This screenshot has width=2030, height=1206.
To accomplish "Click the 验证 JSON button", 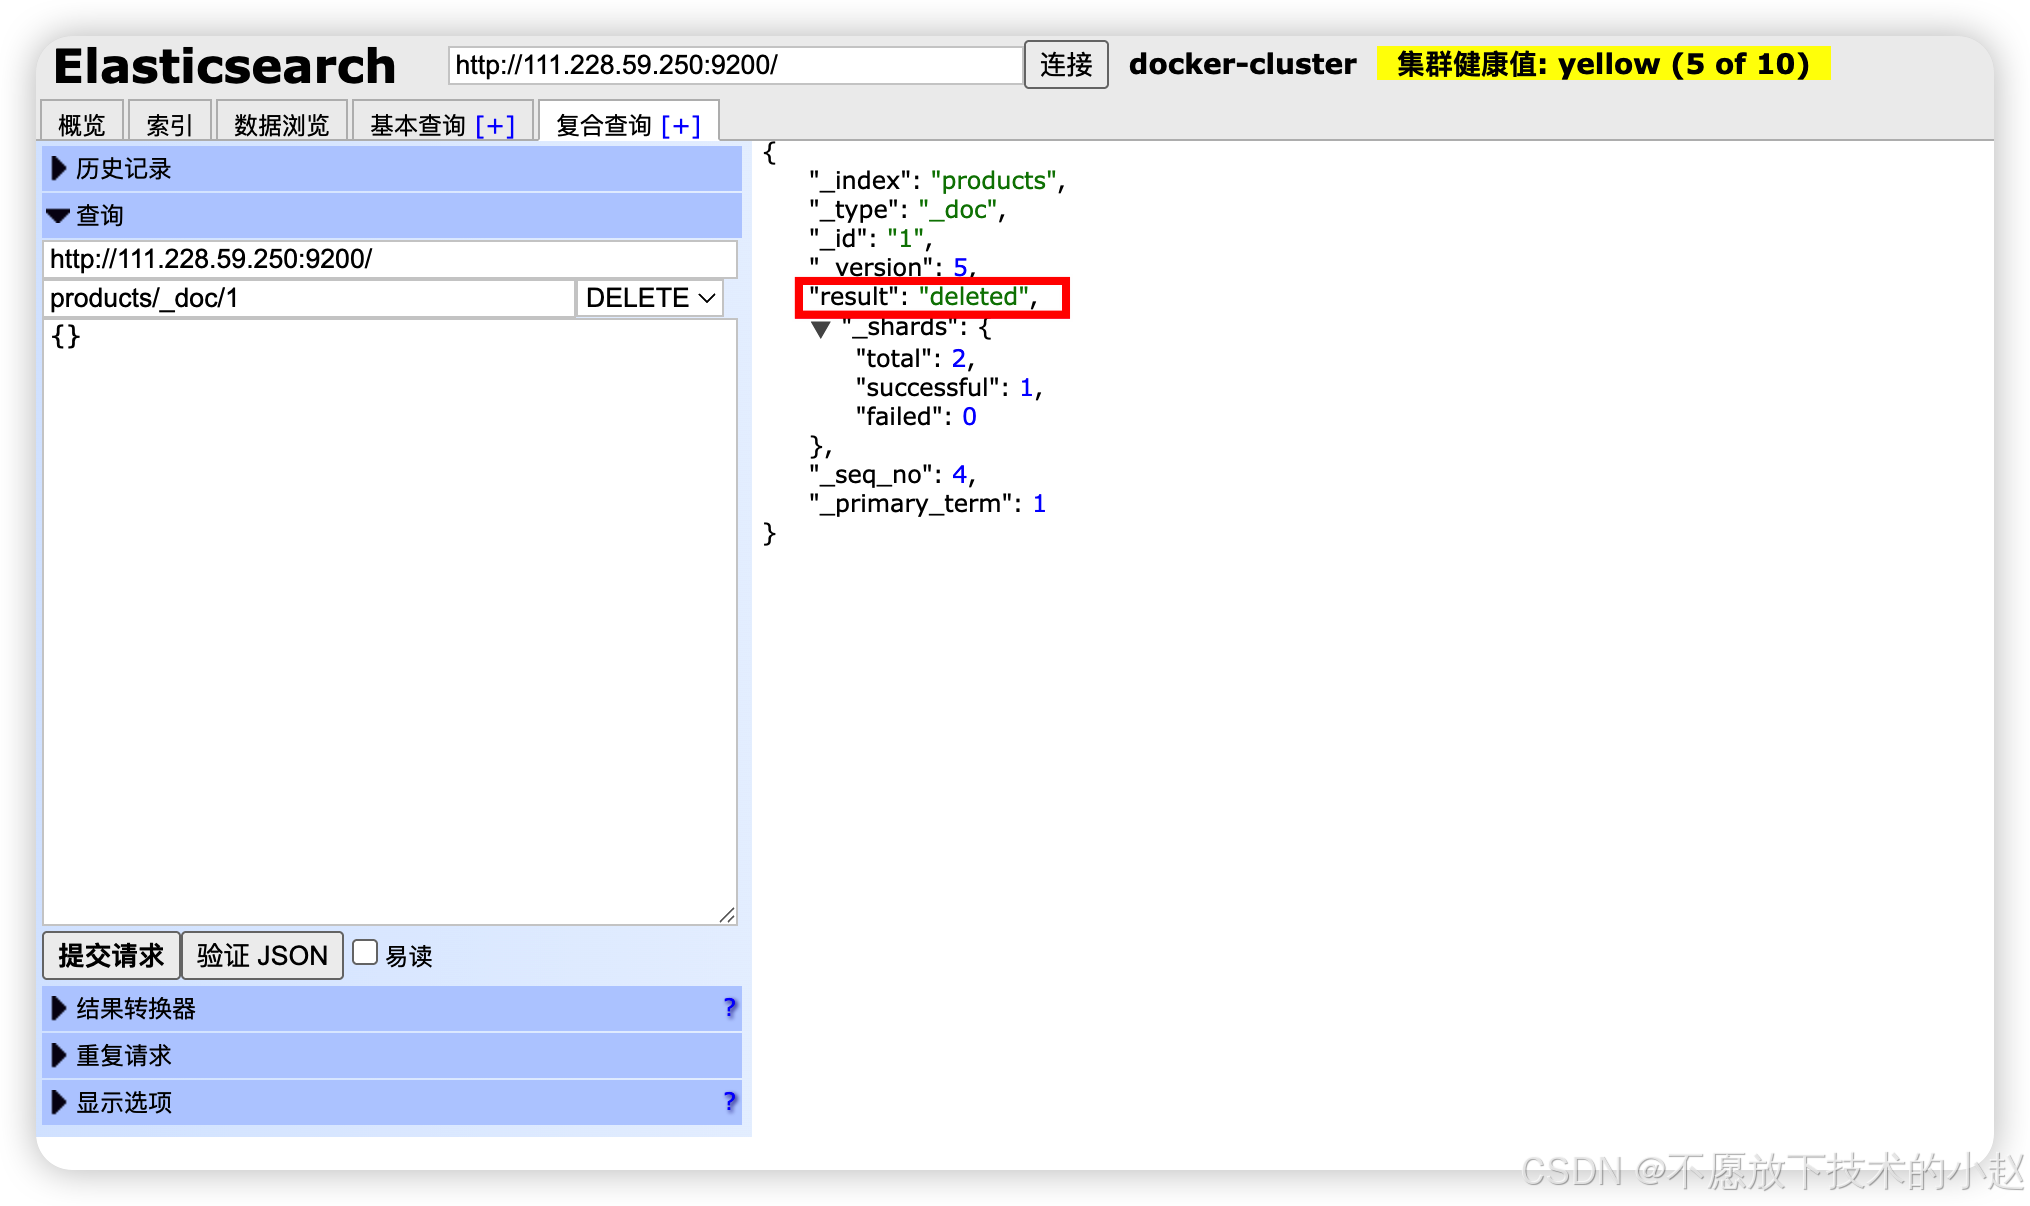I will click(x=262, y=955).
